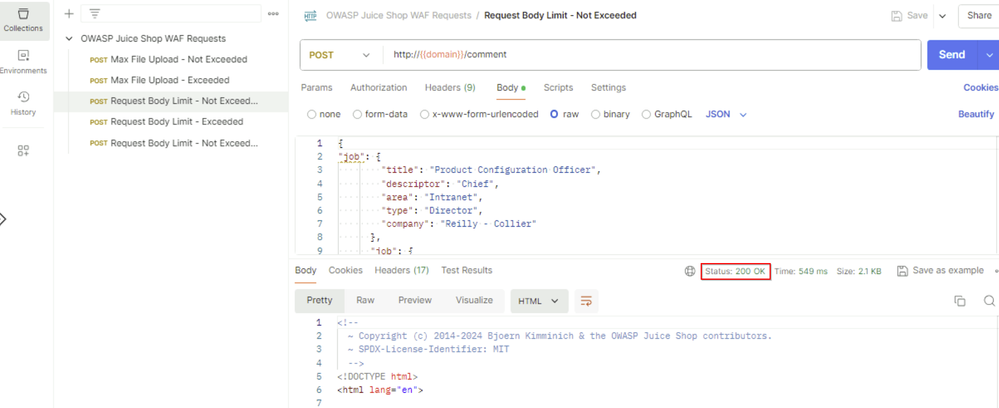The image size is (999, 408).
Task: Open the Collections sidebar panel
Action: coord(23,20)
